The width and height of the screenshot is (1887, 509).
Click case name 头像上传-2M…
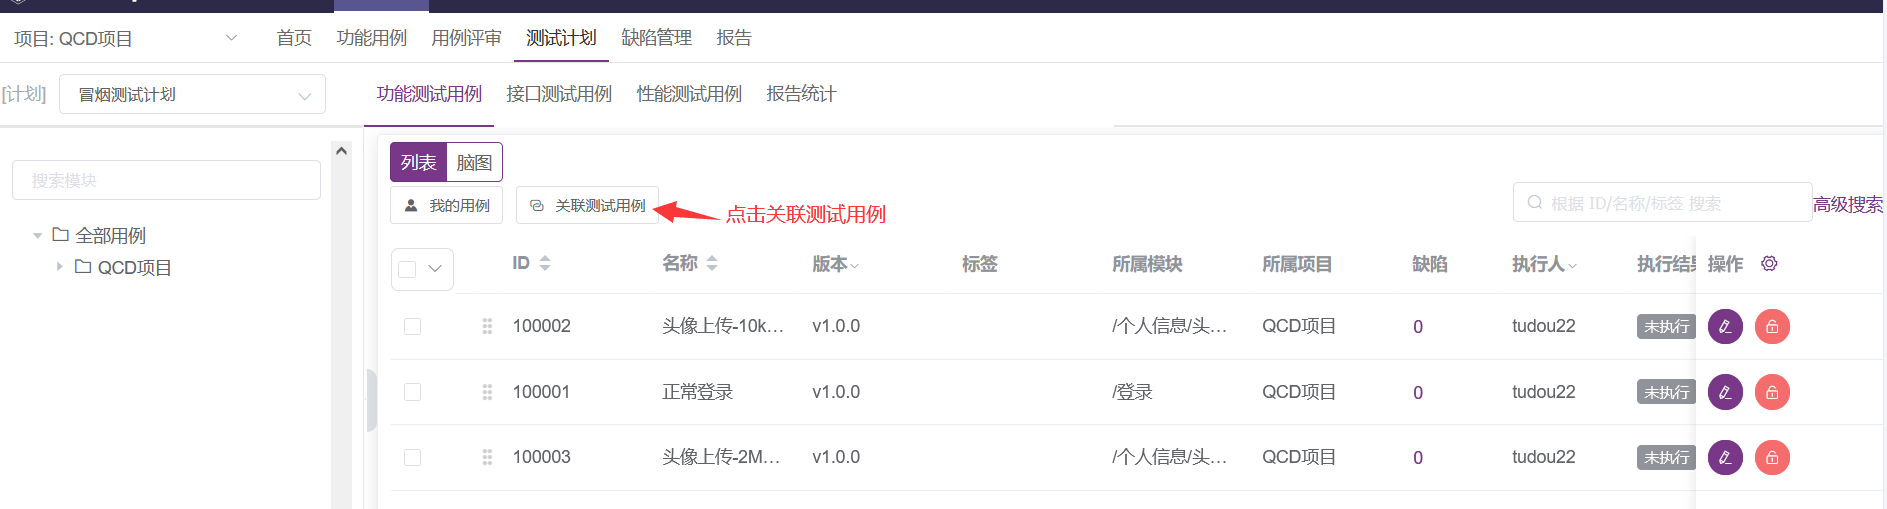(720, 457)
